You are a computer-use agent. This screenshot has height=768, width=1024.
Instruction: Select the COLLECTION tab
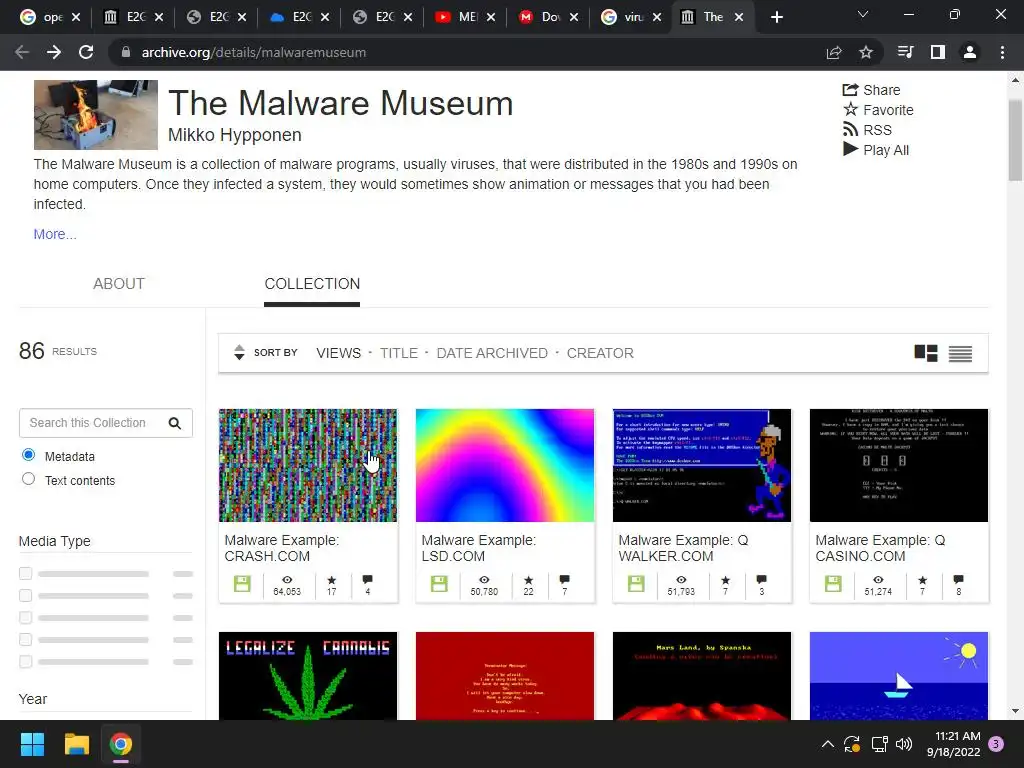[312, 284]
